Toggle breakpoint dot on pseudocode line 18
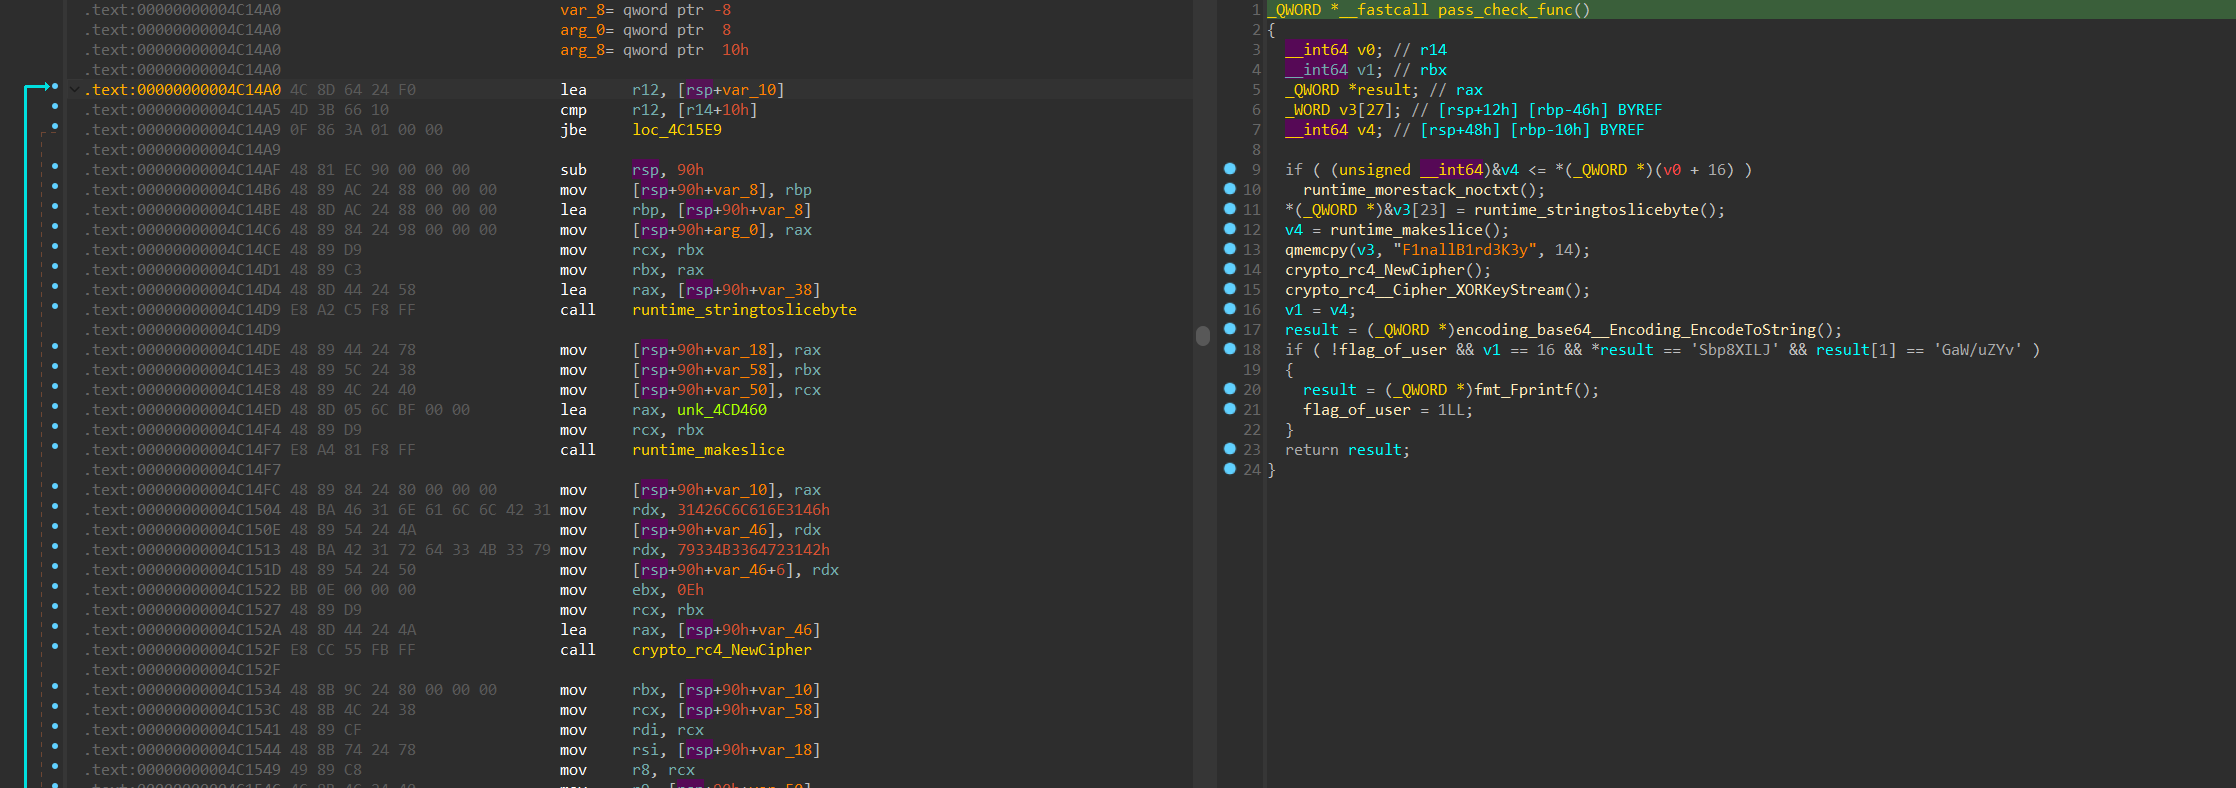2236x788 pixels. pyautogui.click(x=1230, y=349)
